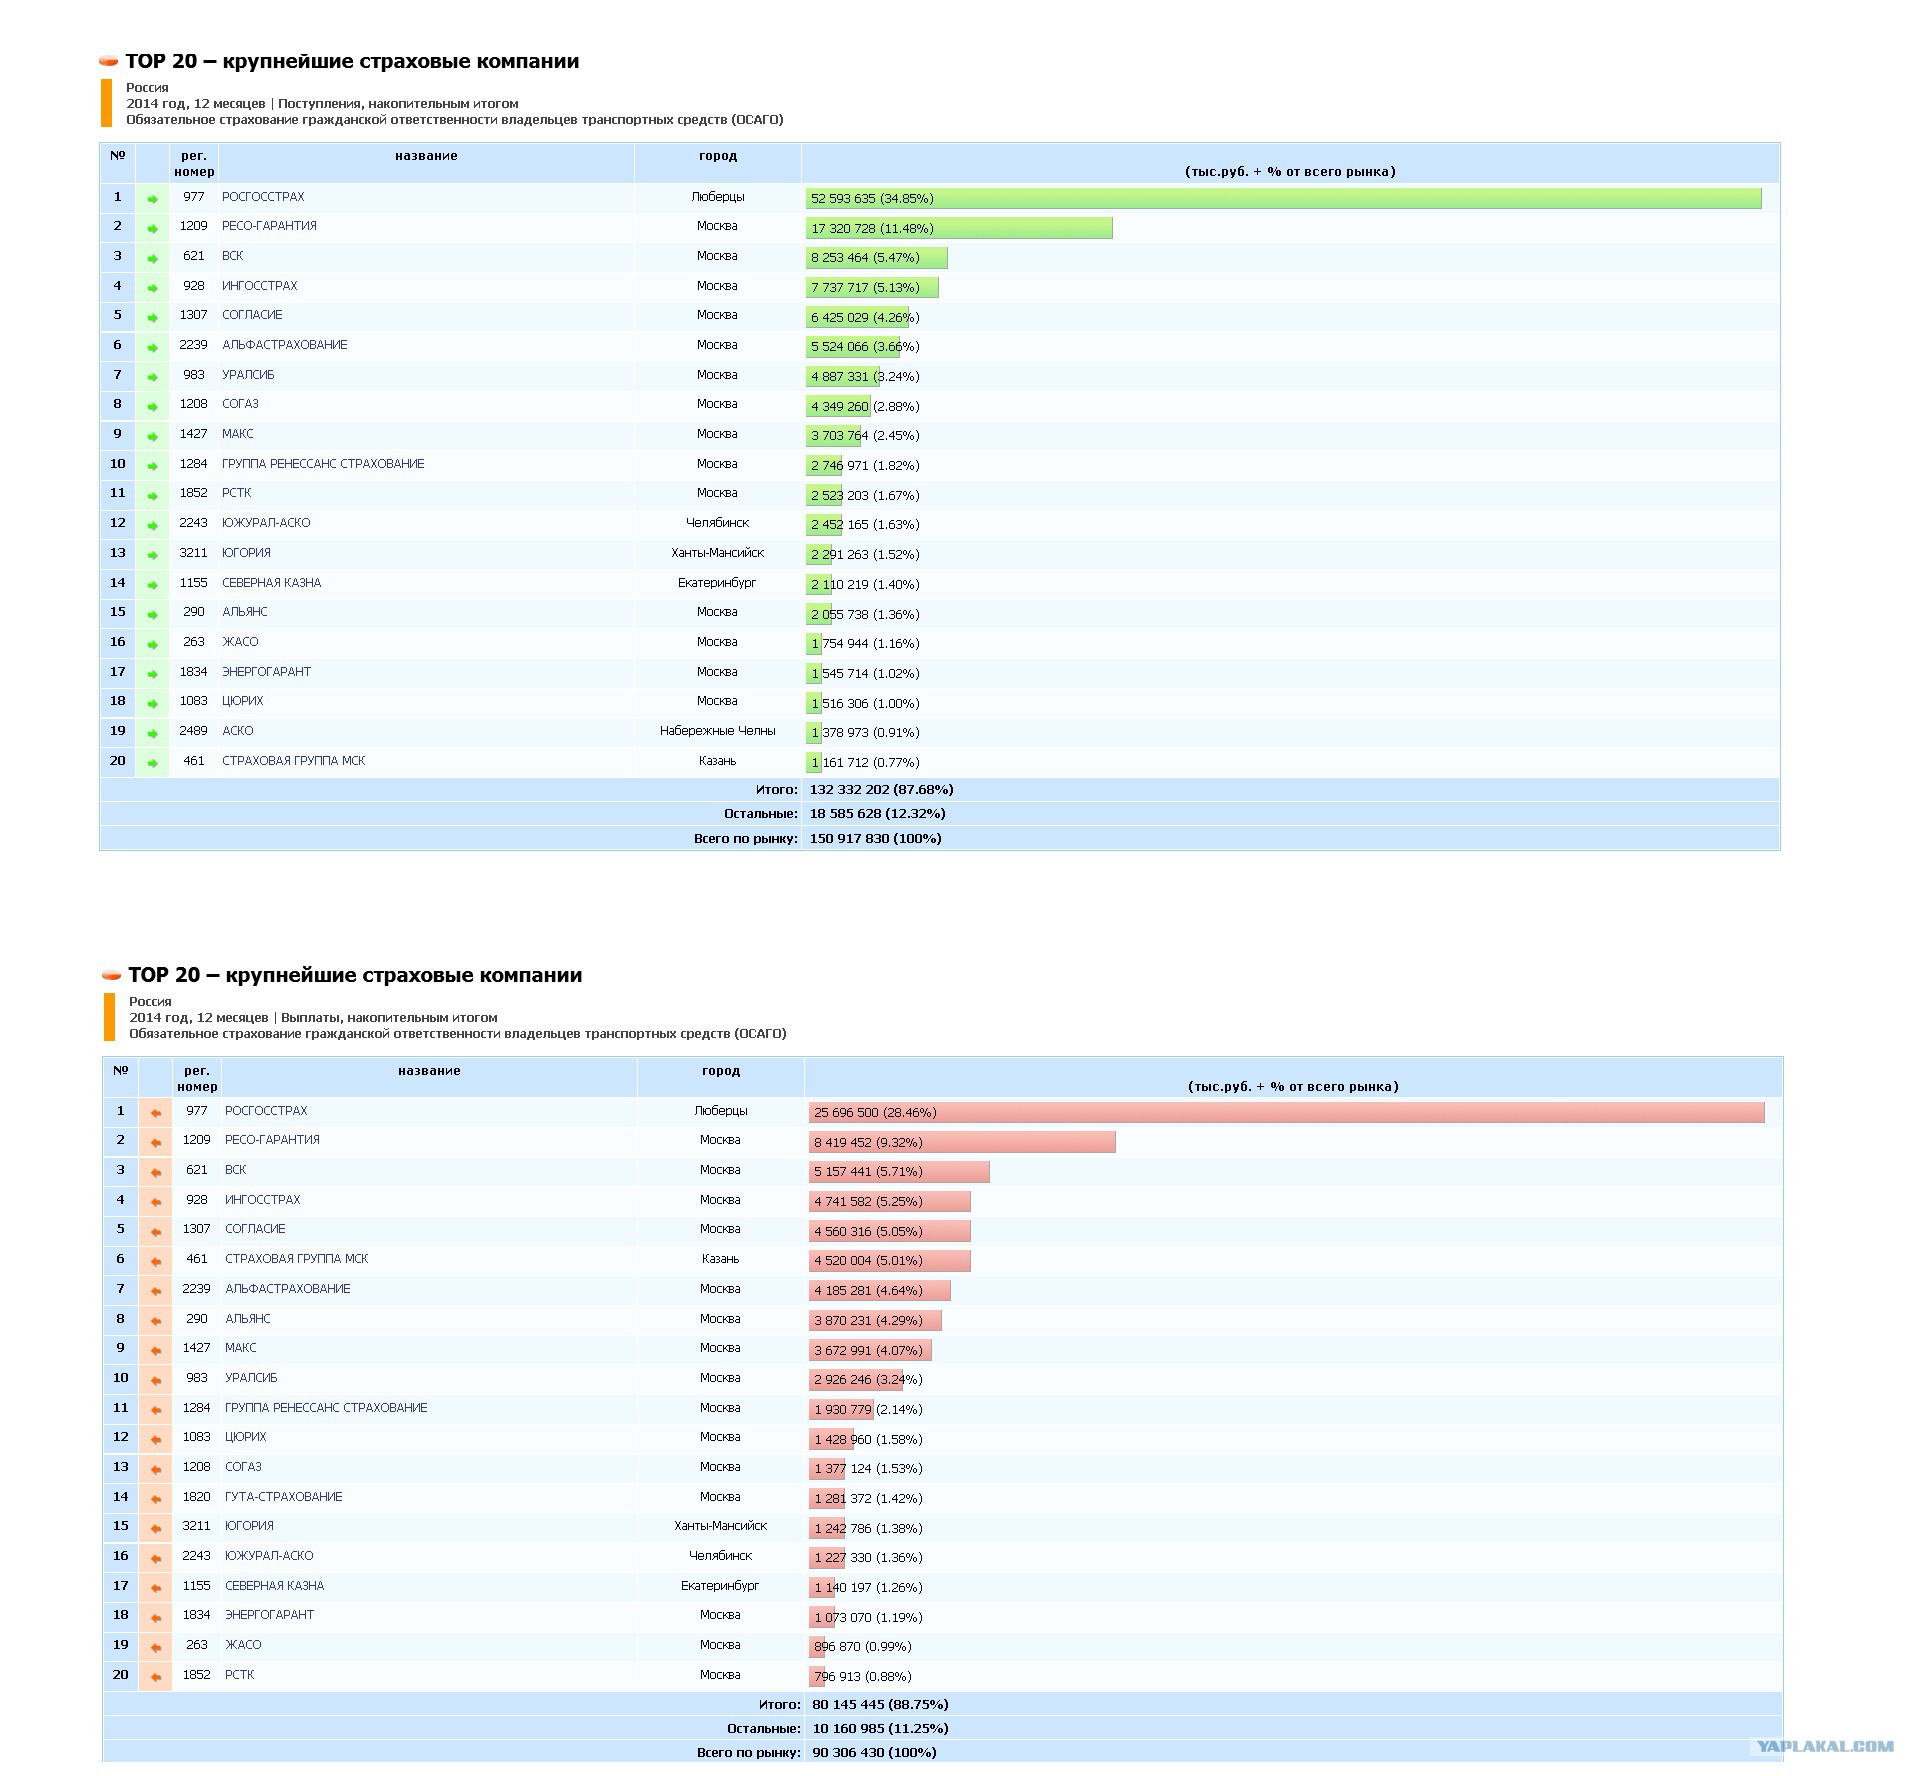
Task: Open ИНГОССТРАХ link in the Выплаты table
Action: [263, 1200]
